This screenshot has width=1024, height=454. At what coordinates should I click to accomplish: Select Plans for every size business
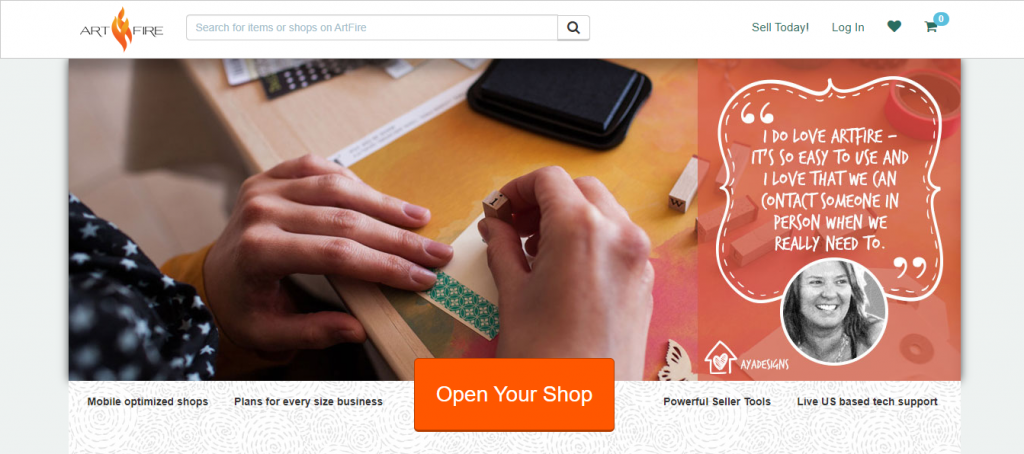(x=308, y=402)
